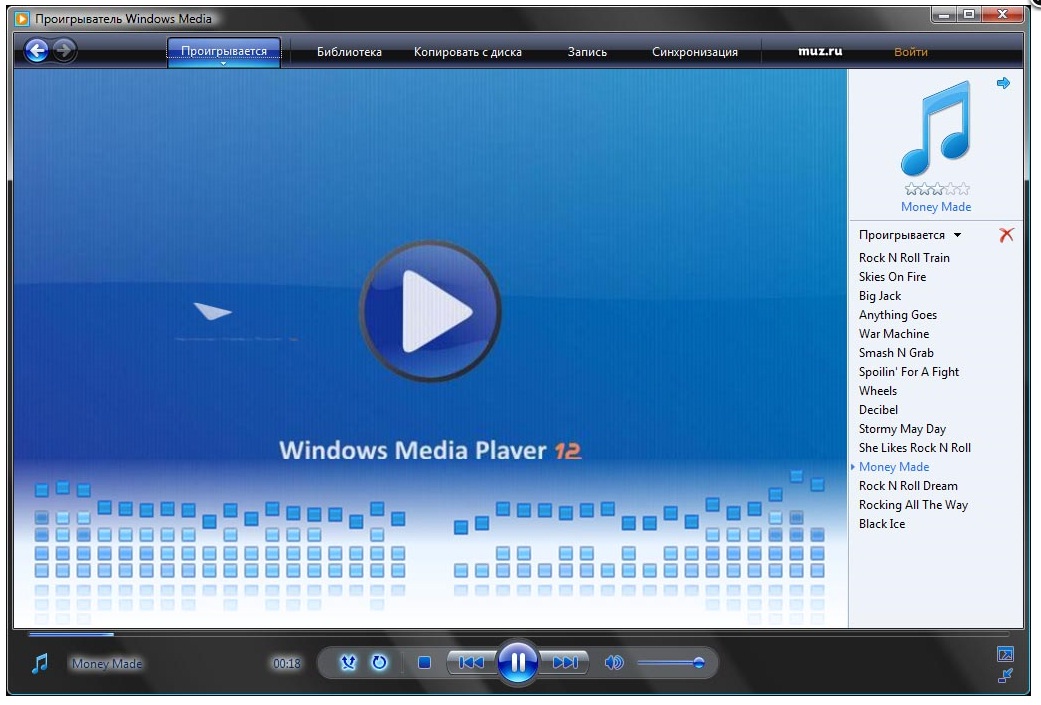Select Skies On Fire track

pos(892,277)
